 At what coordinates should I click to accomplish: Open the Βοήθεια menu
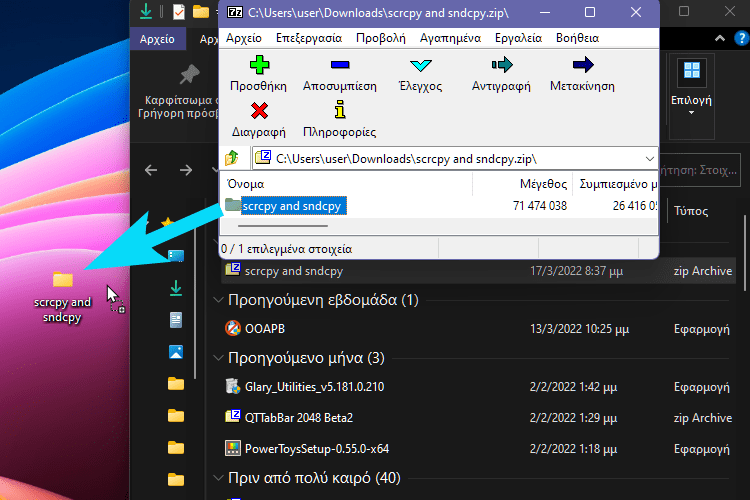[577, 38]
